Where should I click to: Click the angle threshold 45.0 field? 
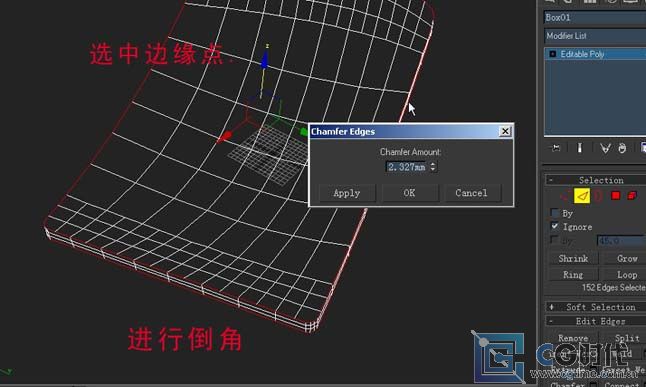(x=621, y=240)
